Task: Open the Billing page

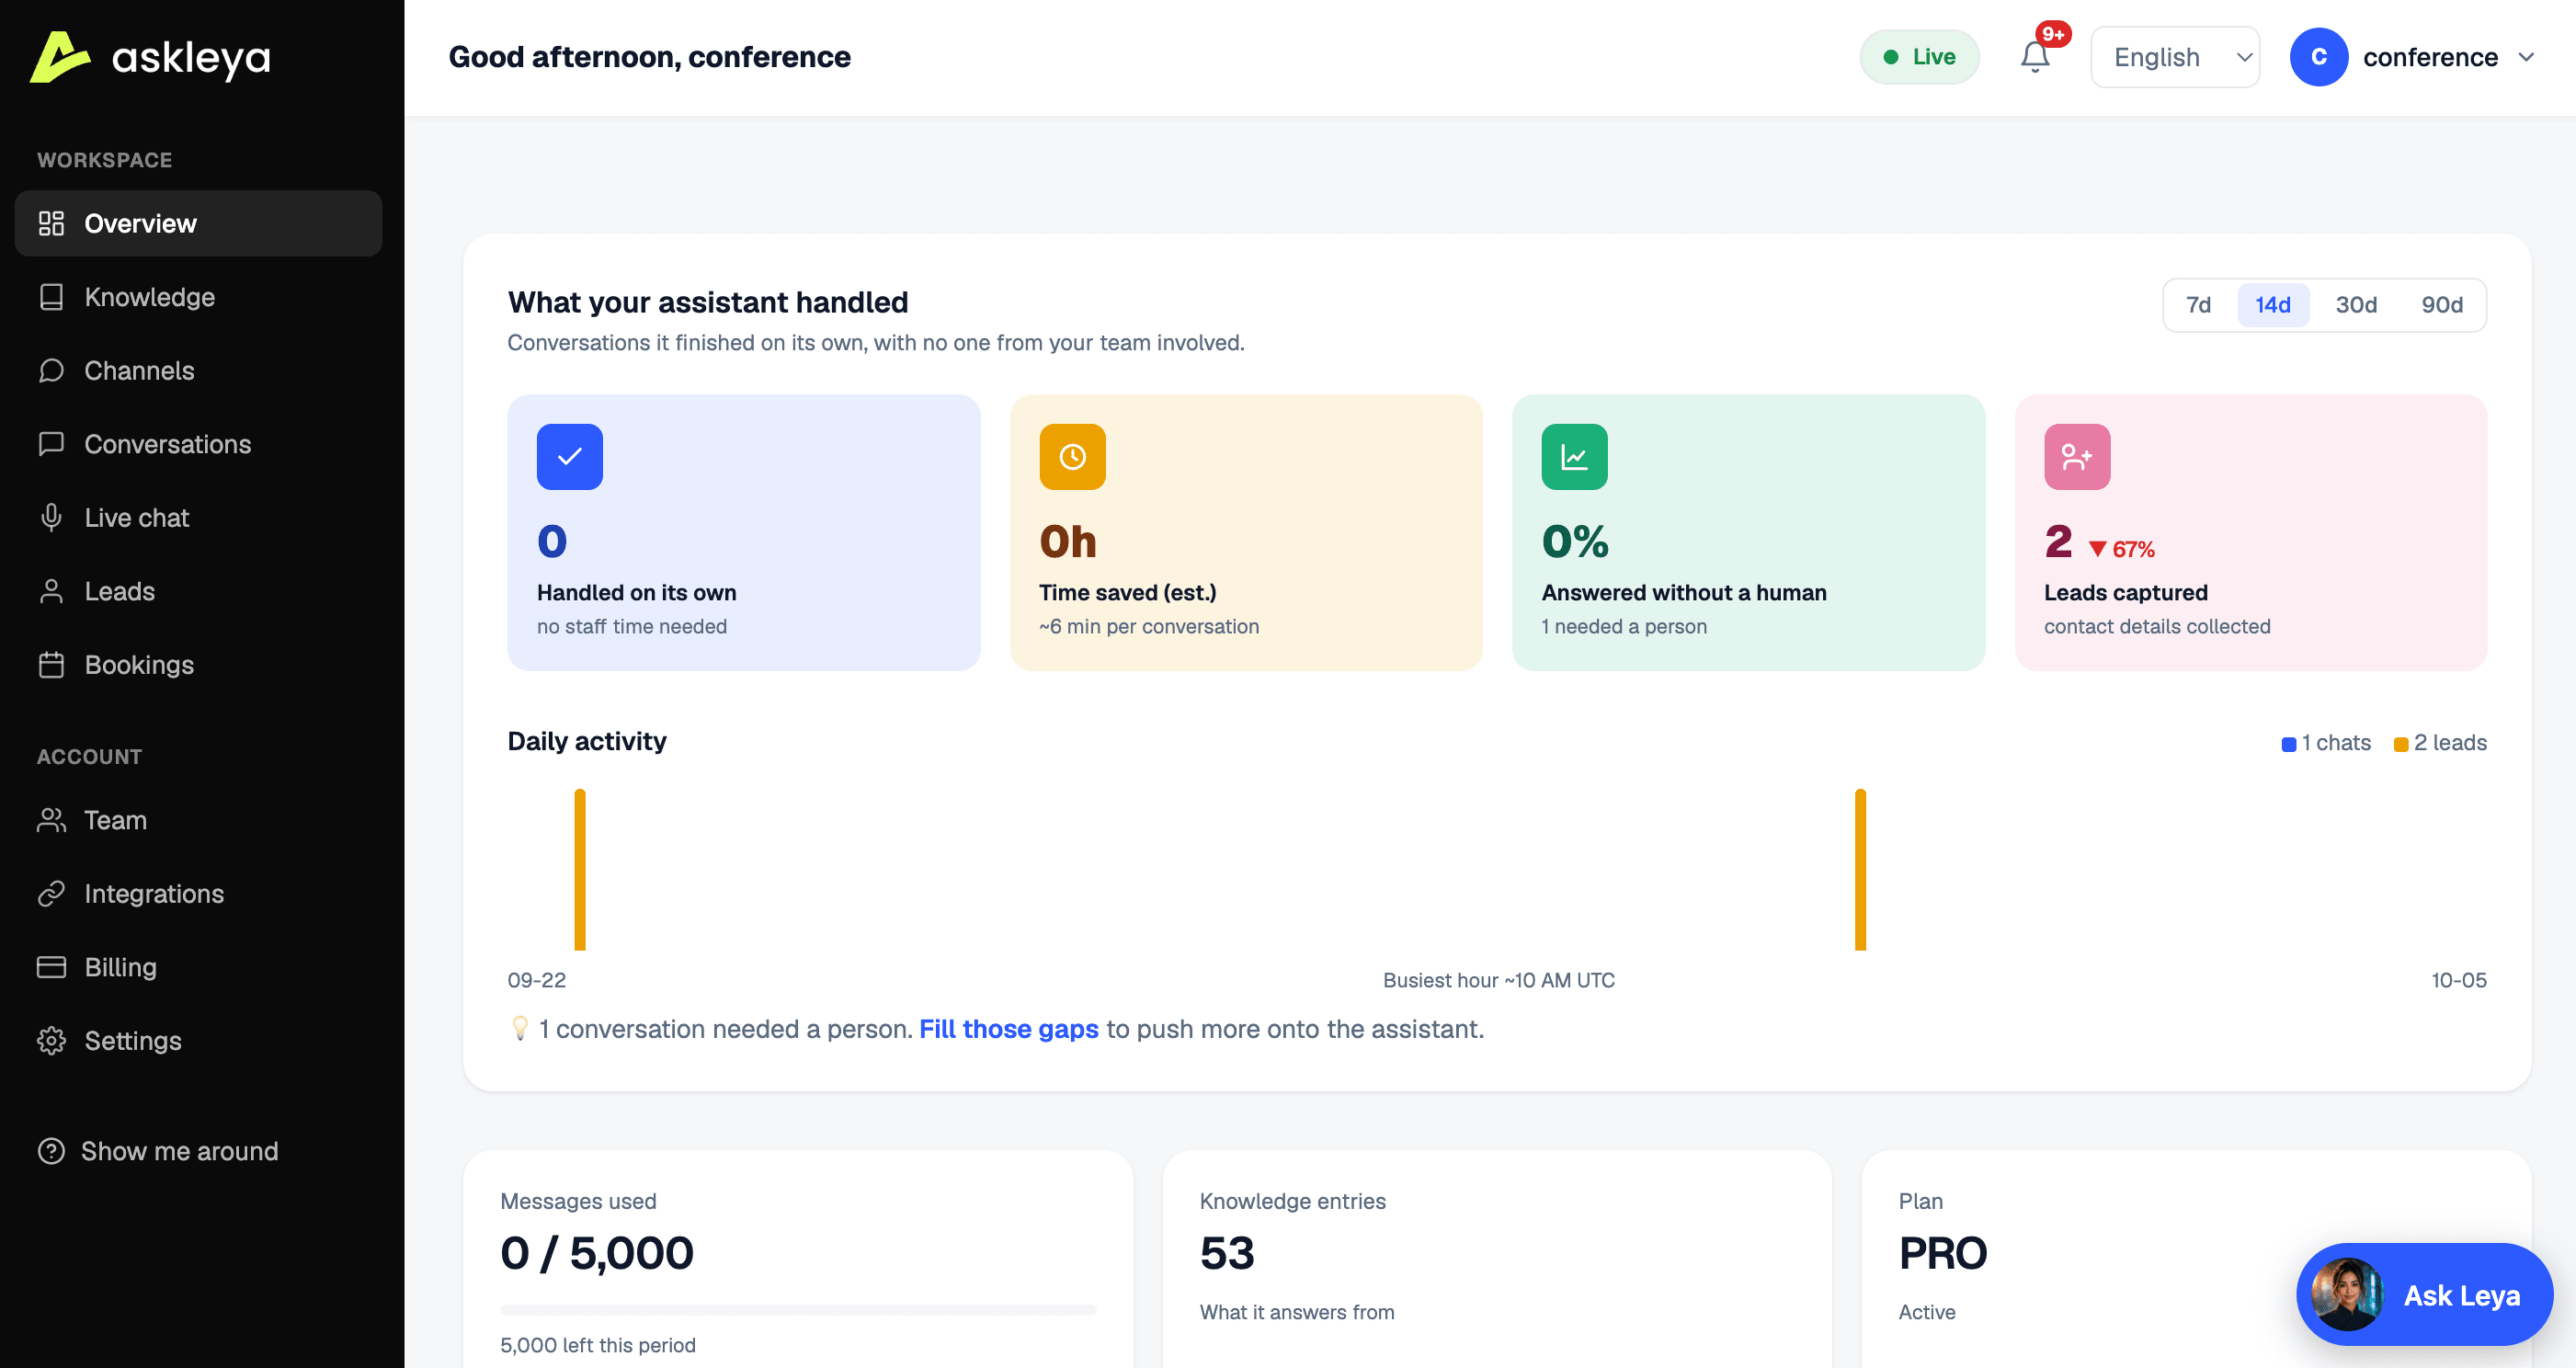Action: [x=198, y=967]
